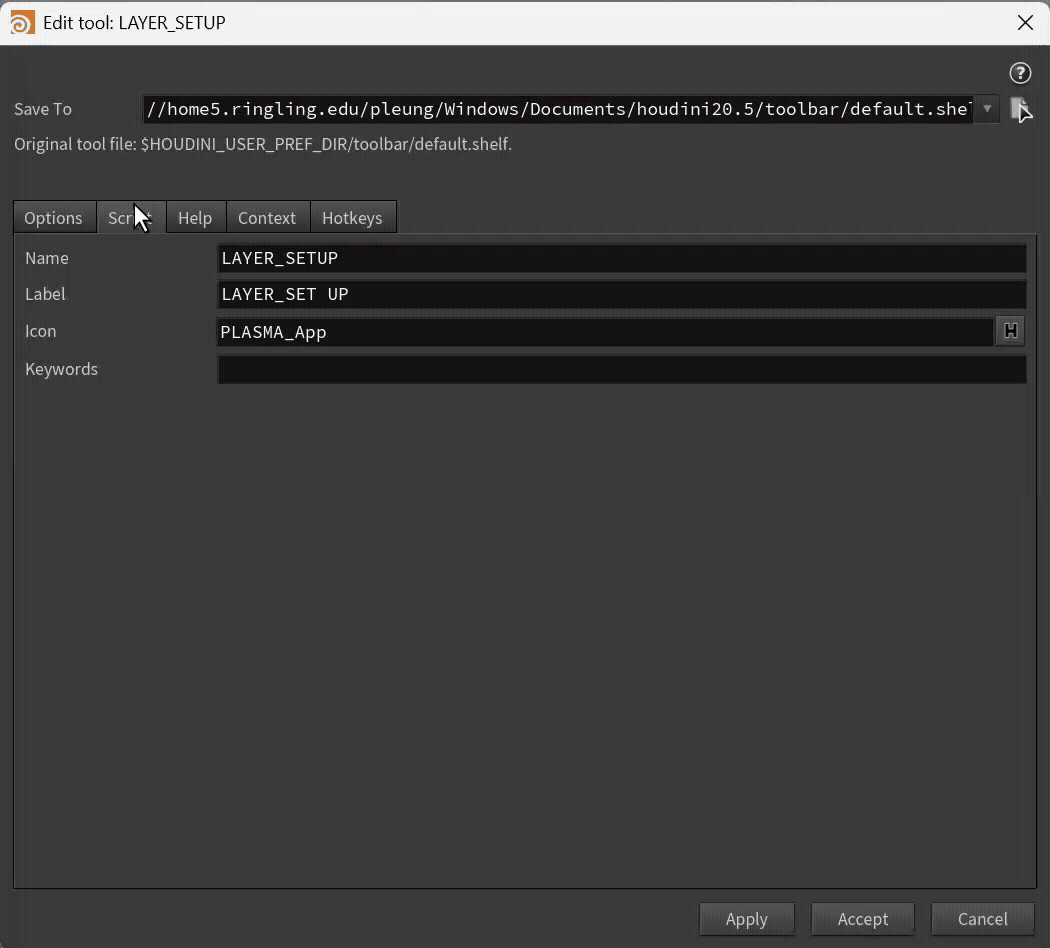
Task: Click the Label field LAYER_SET UP
Action: 621,295
